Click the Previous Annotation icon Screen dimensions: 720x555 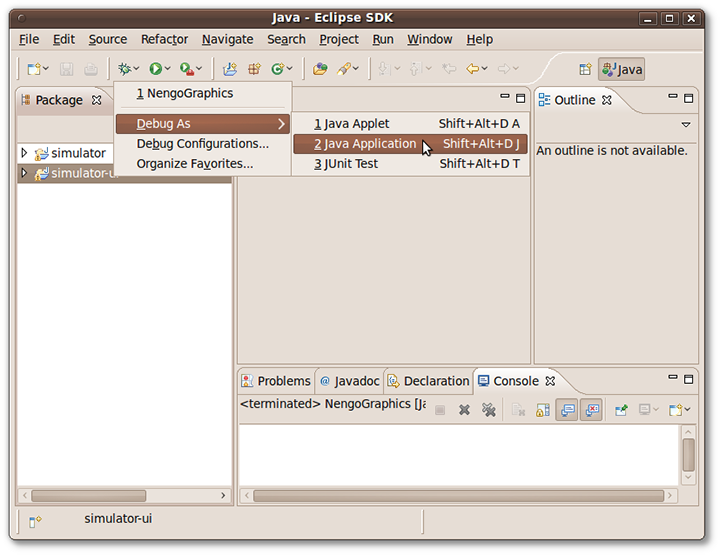click(415, 69)
